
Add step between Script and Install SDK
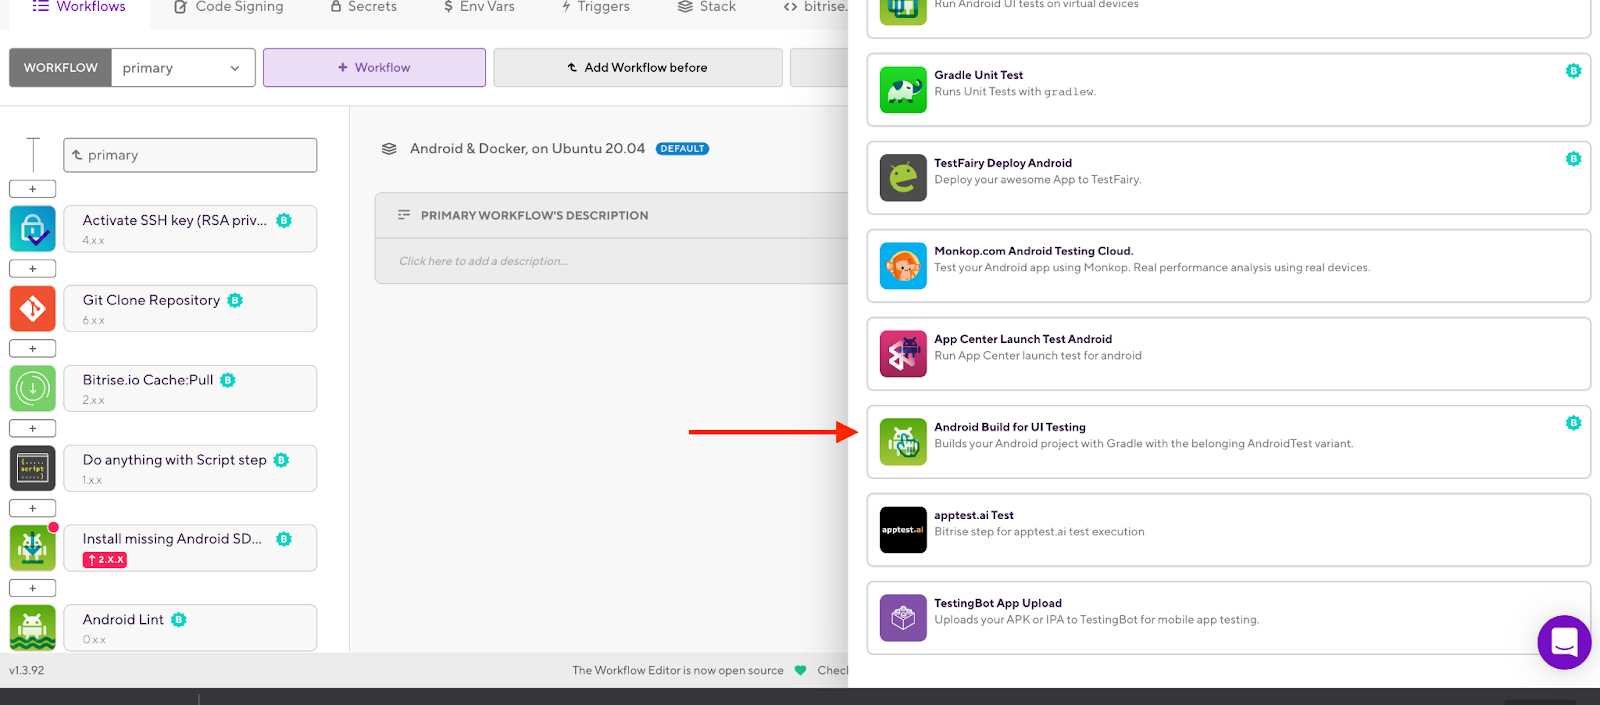[x=33, y=508]
